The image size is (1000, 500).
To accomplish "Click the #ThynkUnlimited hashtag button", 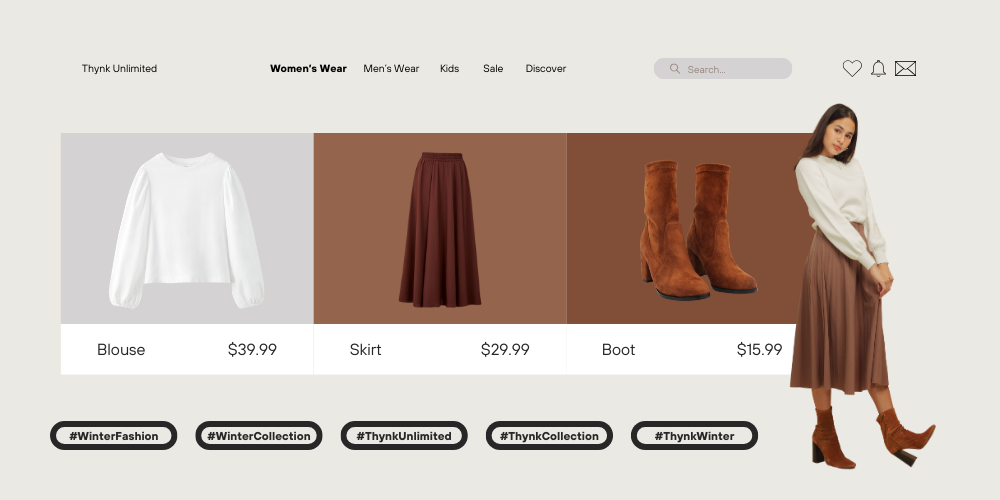I will pos(404,436).
